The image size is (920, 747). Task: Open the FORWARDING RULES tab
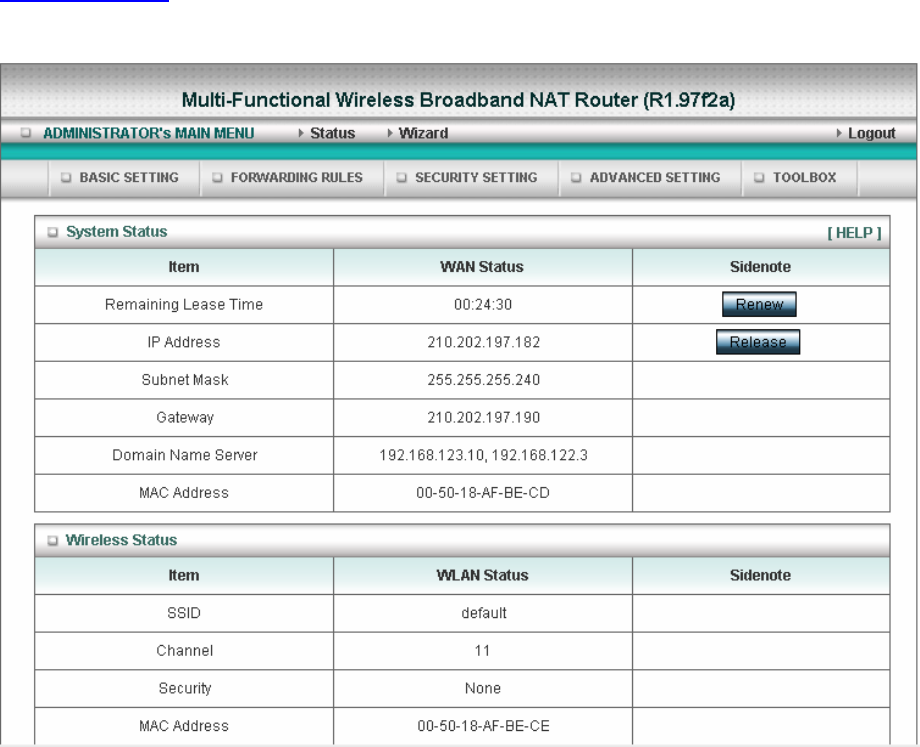pyautogui.click(x=296, y=177)
